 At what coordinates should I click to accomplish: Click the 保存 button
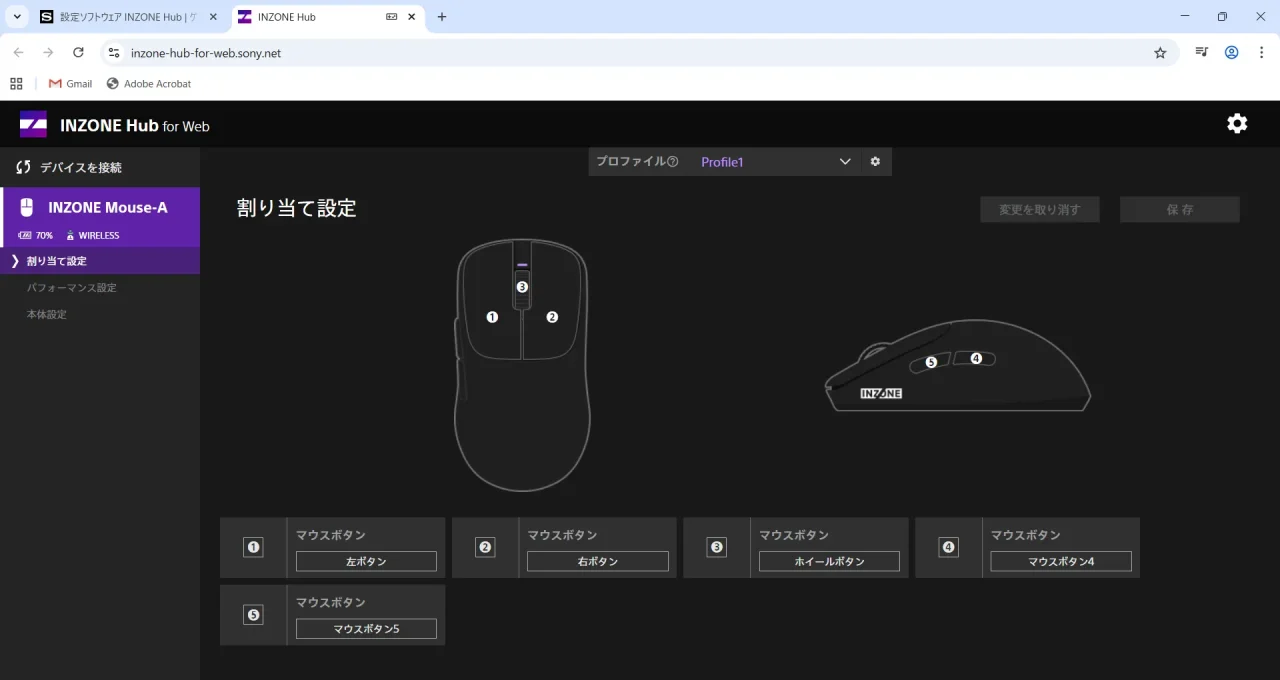tap(1180, 210)
